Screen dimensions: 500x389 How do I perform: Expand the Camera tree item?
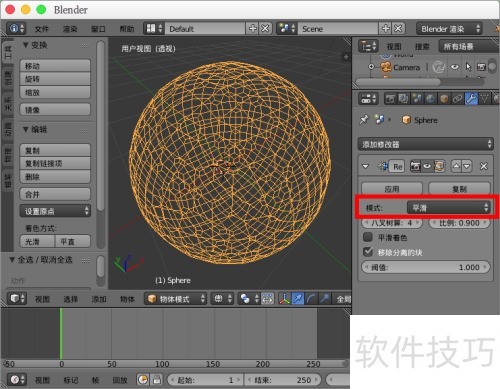coord(371,67)
